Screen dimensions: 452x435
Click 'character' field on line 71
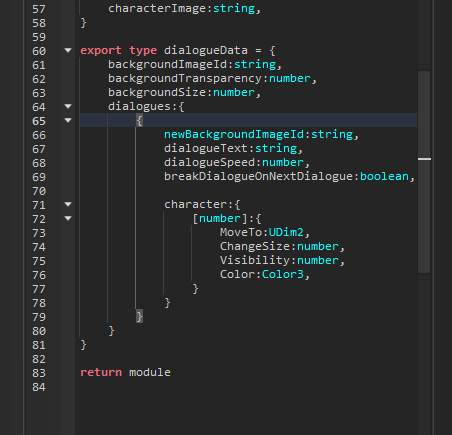(x=195, y=204)
